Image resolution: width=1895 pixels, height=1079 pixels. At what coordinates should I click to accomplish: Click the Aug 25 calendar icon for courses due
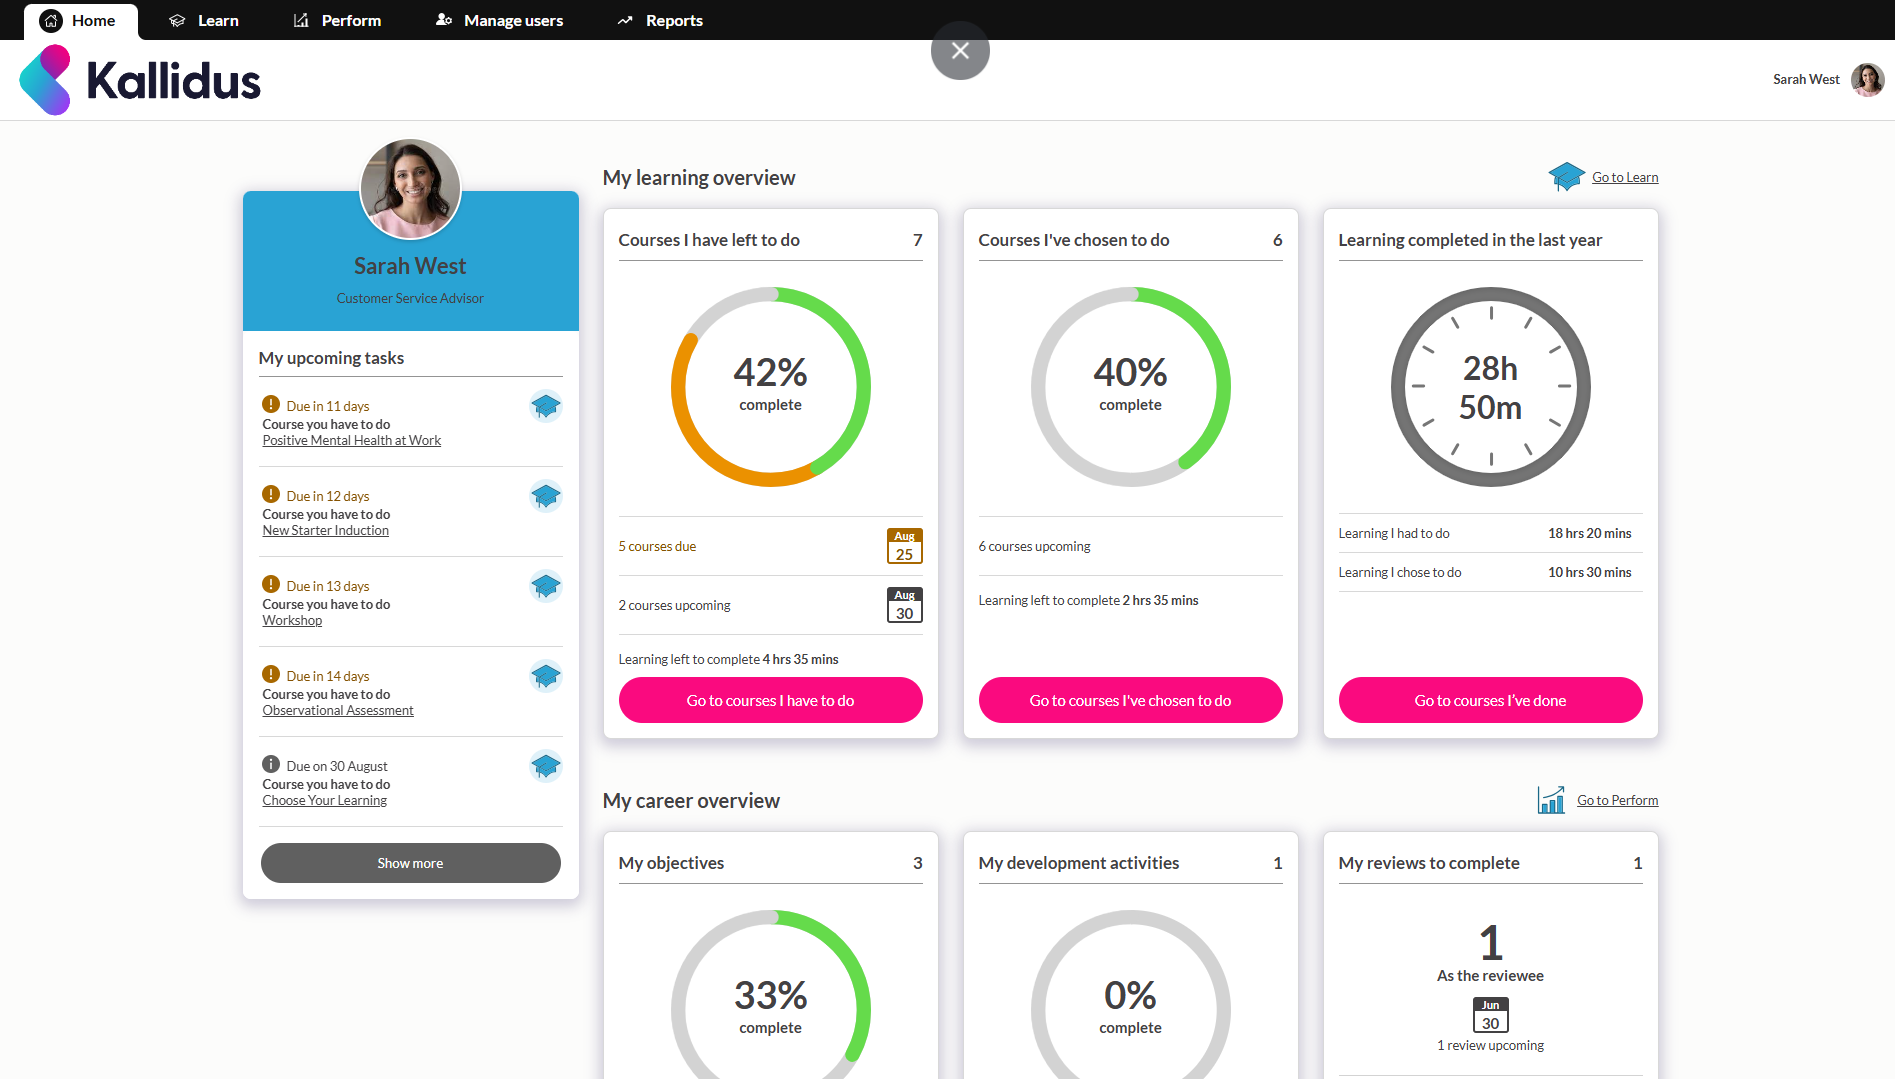pos(904,546)
